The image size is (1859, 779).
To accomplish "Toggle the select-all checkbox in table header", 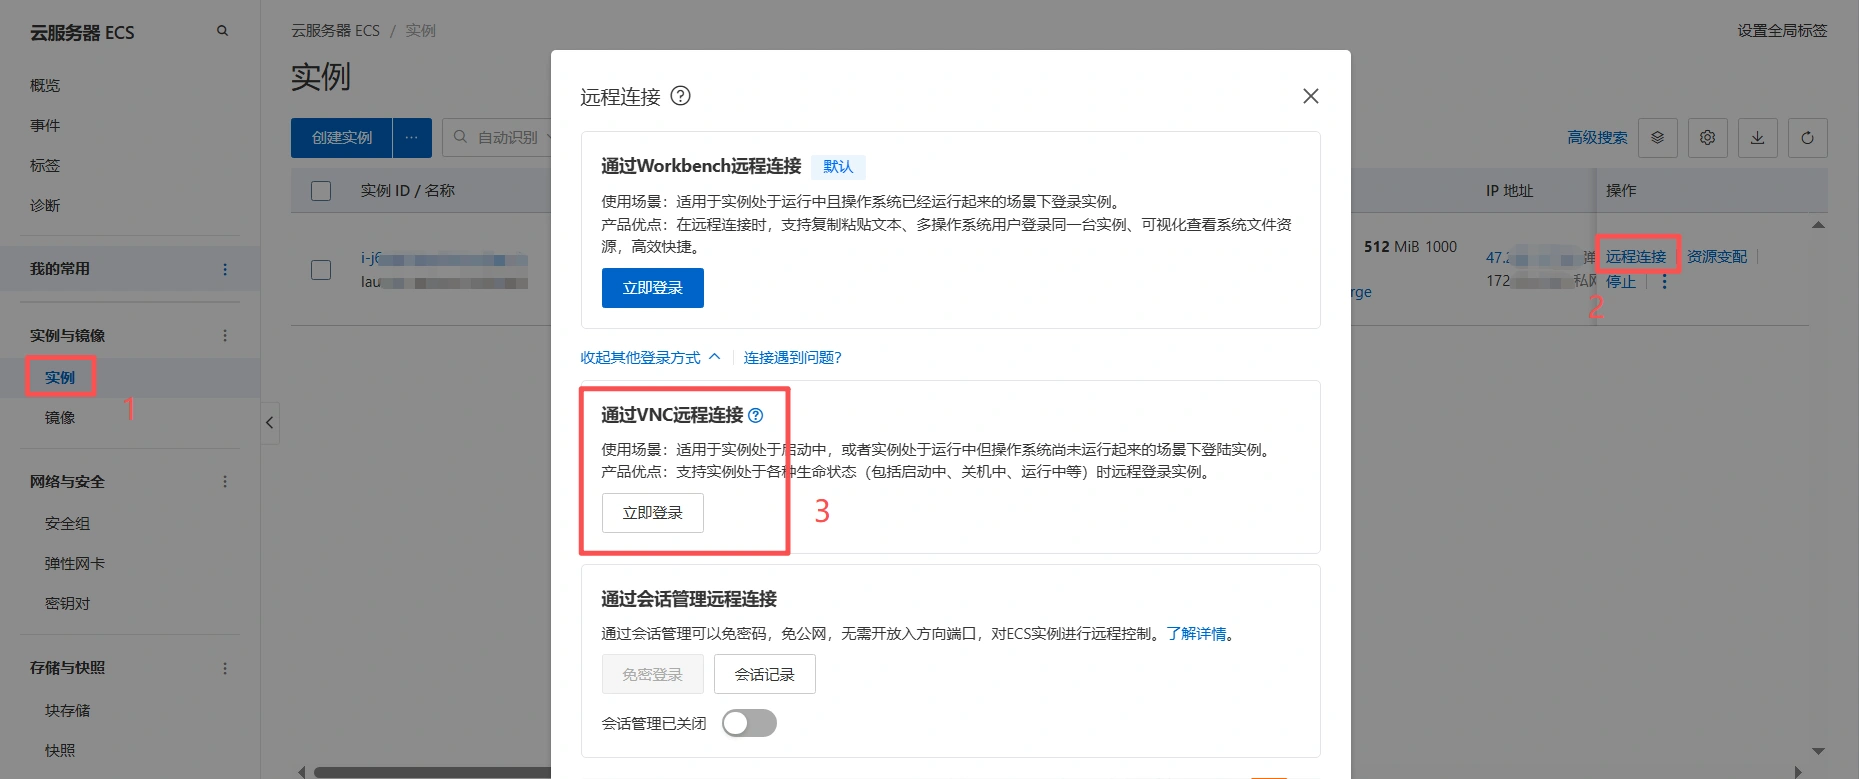I will (321, 191).
